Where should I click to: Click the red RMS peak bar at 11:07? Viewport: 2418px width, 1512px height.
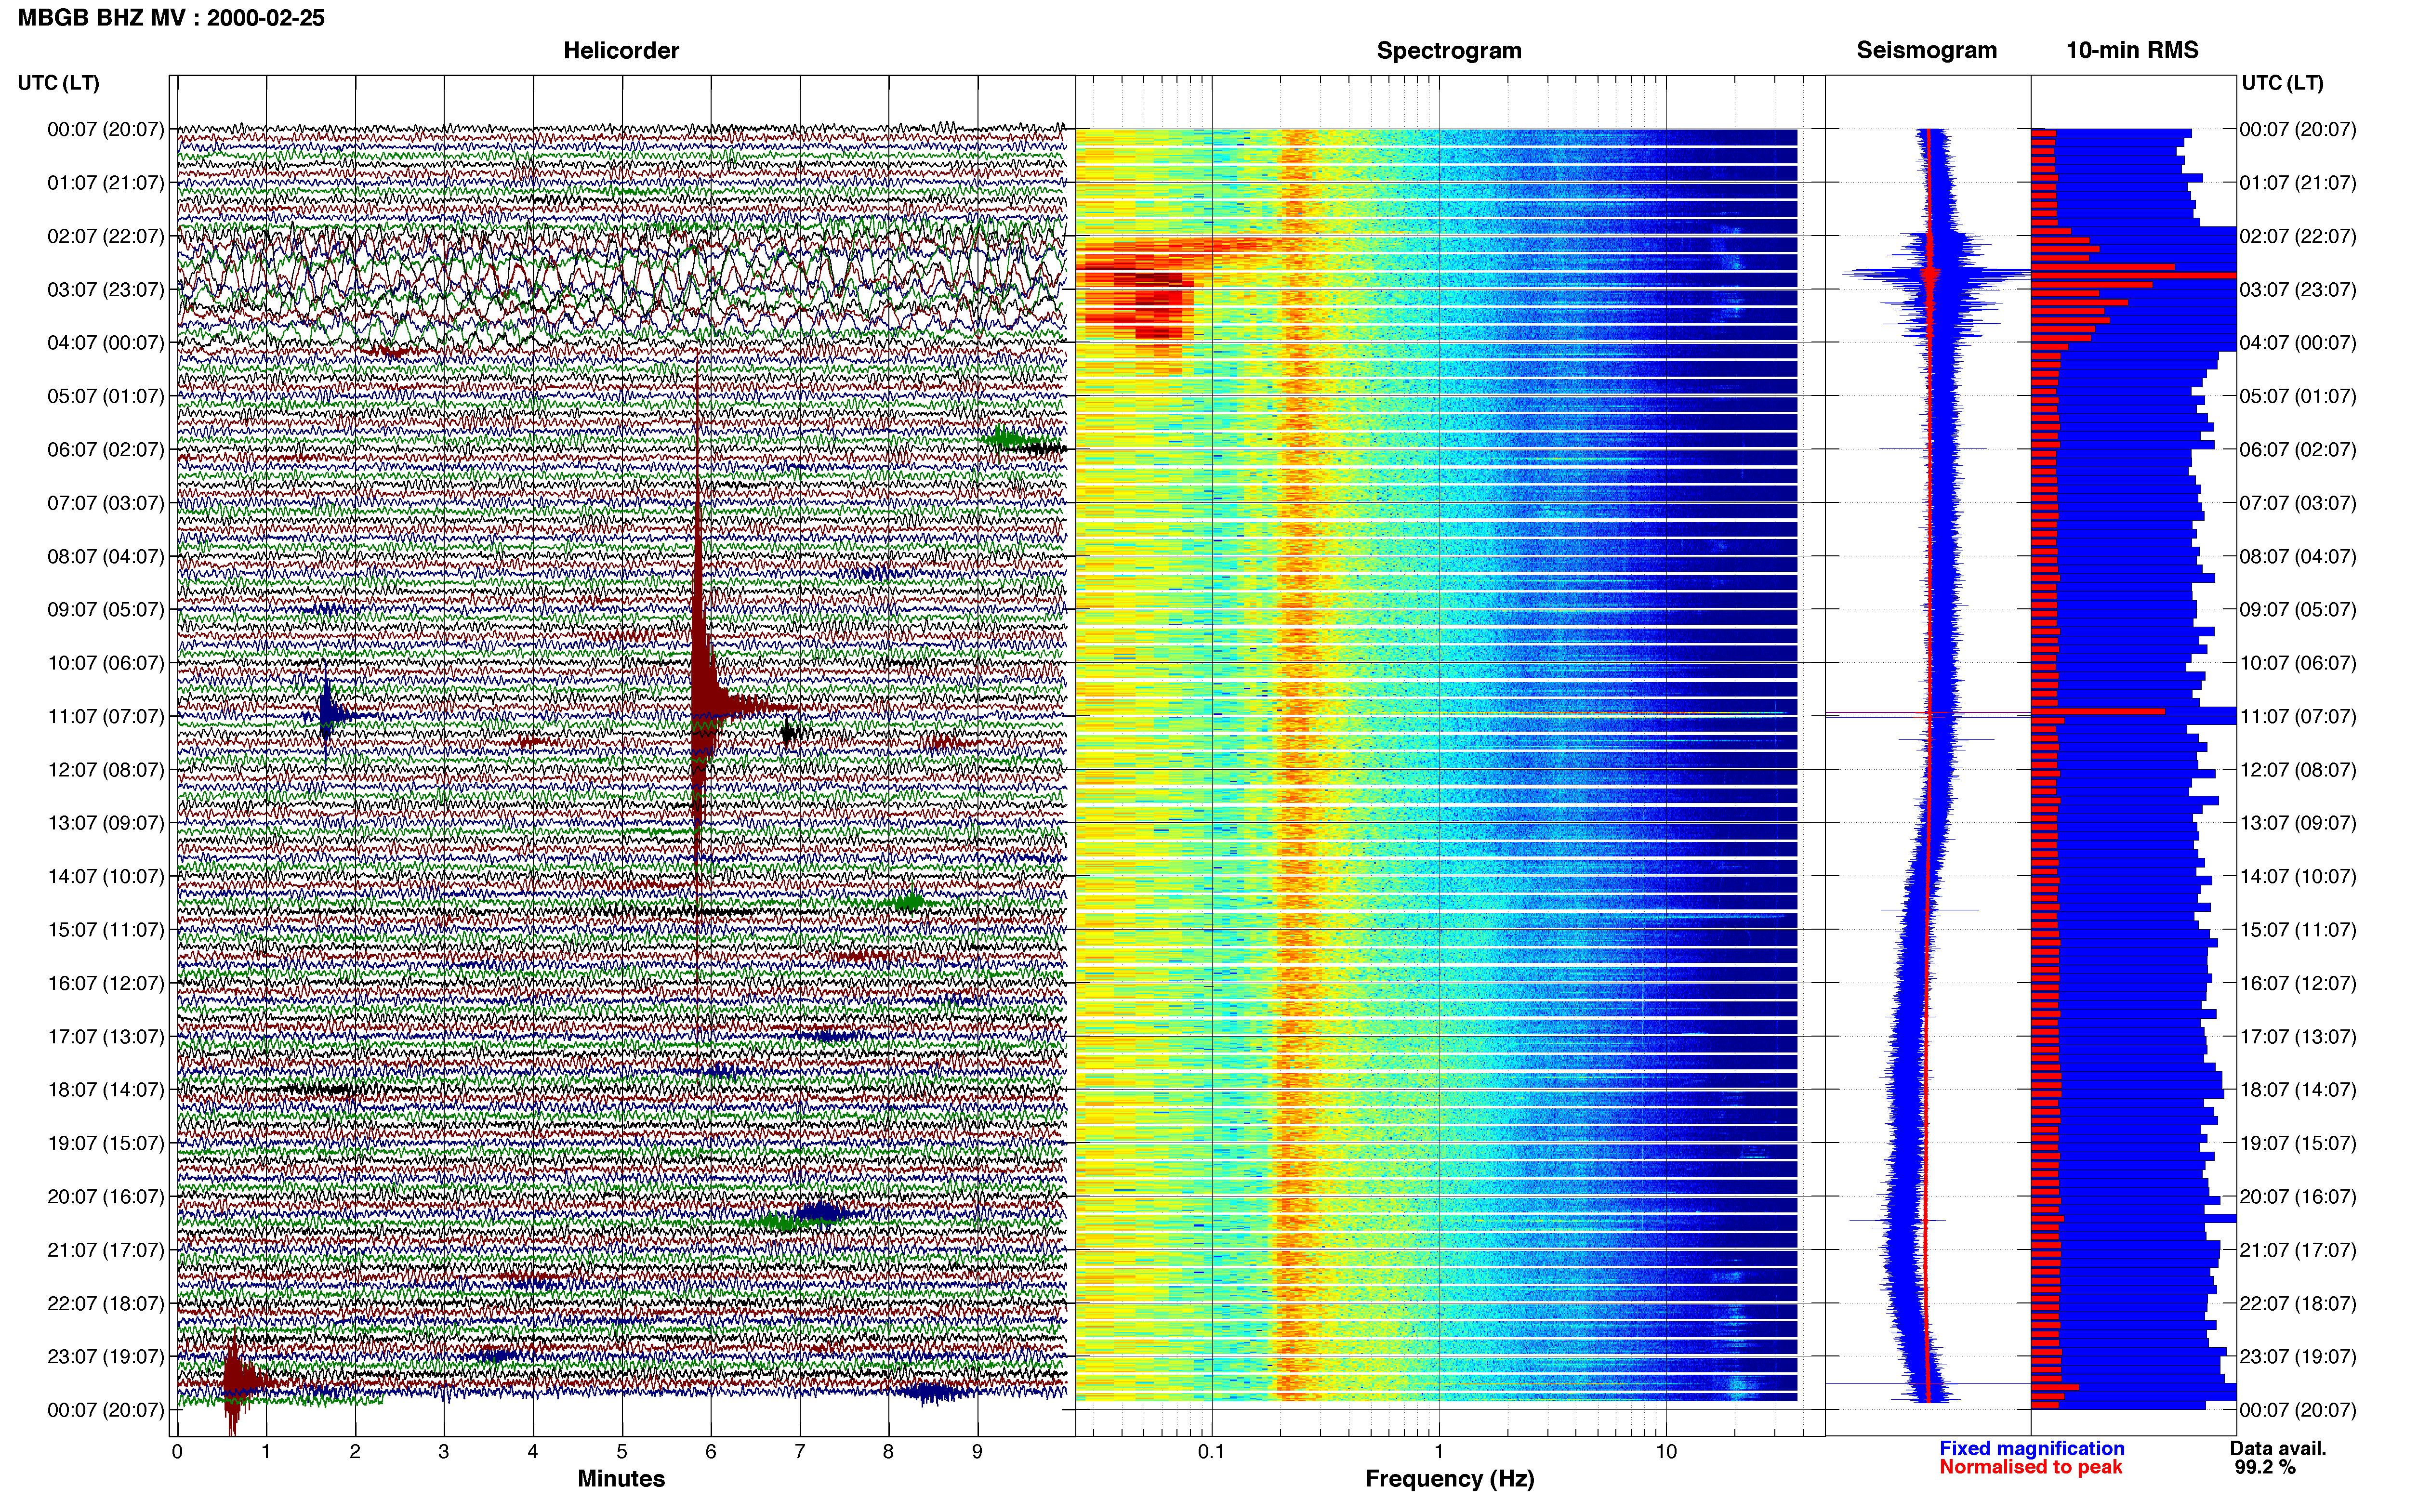[2098, 712]
